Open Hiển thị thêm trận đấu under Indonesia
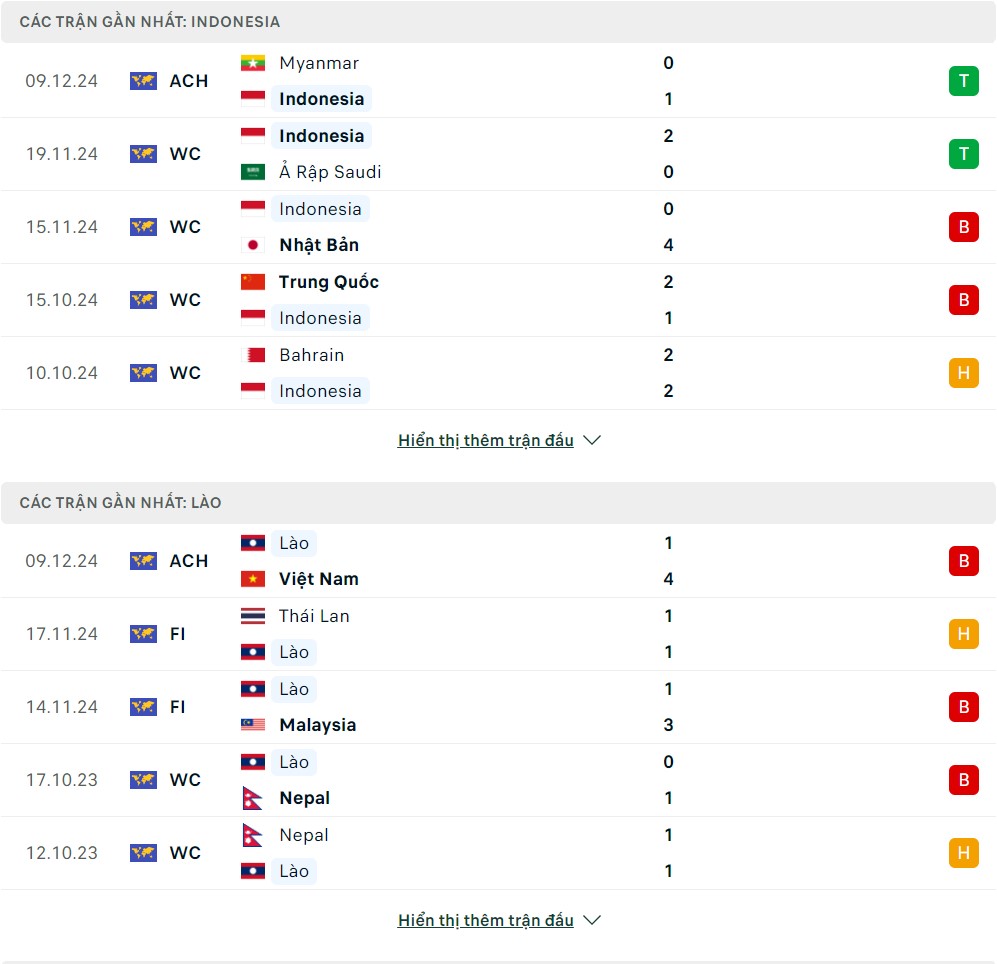 coord(486,440)
